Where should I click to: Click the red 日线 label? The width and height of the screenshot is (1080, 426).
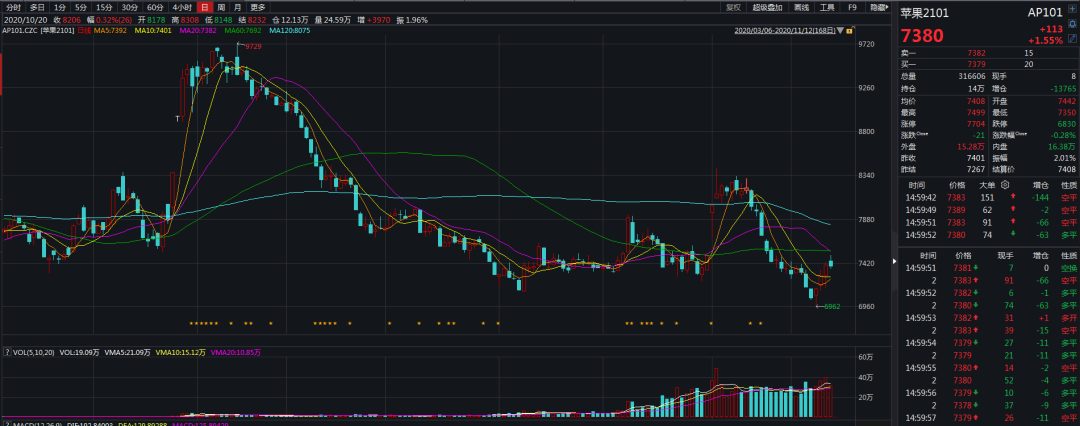84,31
